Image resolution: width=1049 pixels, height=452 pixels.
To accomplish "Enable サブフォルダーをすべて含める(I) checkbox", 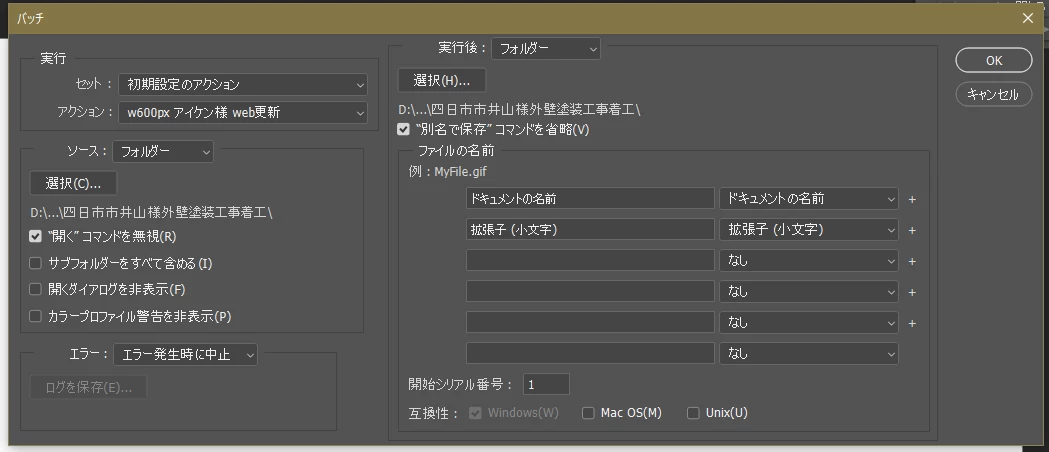I will click(x=35, y=263).
